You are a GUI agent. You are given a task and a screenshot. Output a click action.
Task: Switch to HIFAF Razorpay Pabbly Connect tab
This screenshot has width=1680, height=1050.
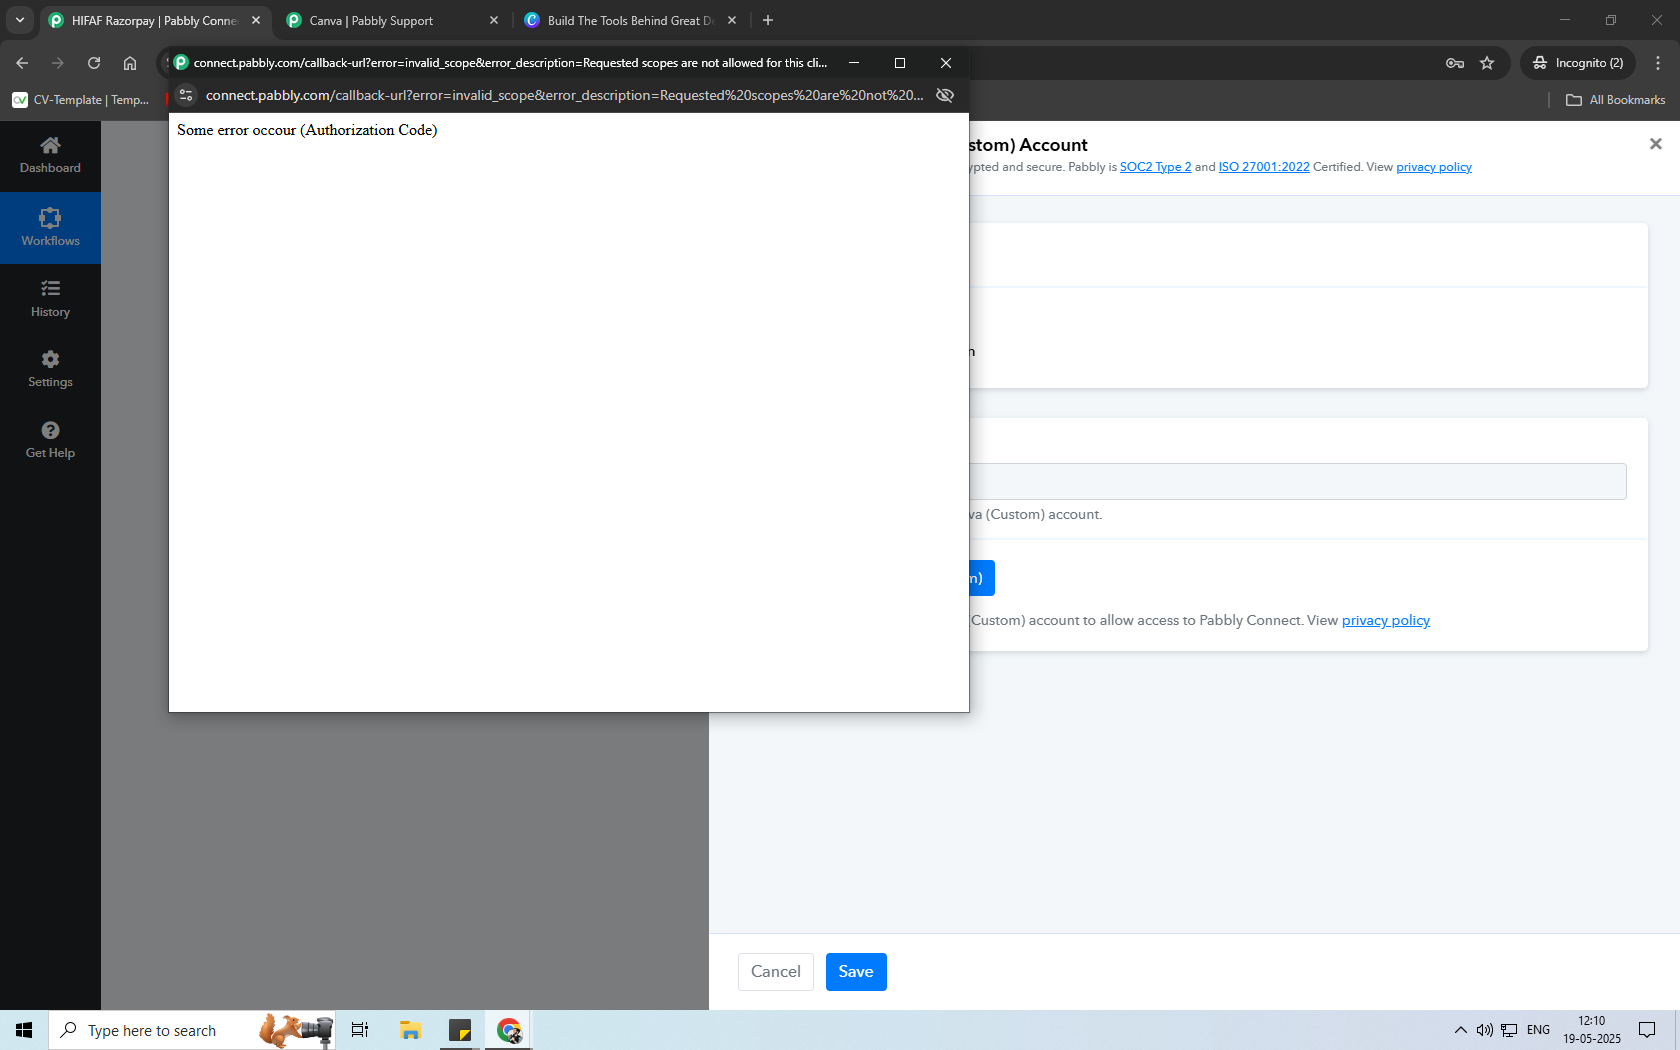pyautogui.click(x=155, y=20)
